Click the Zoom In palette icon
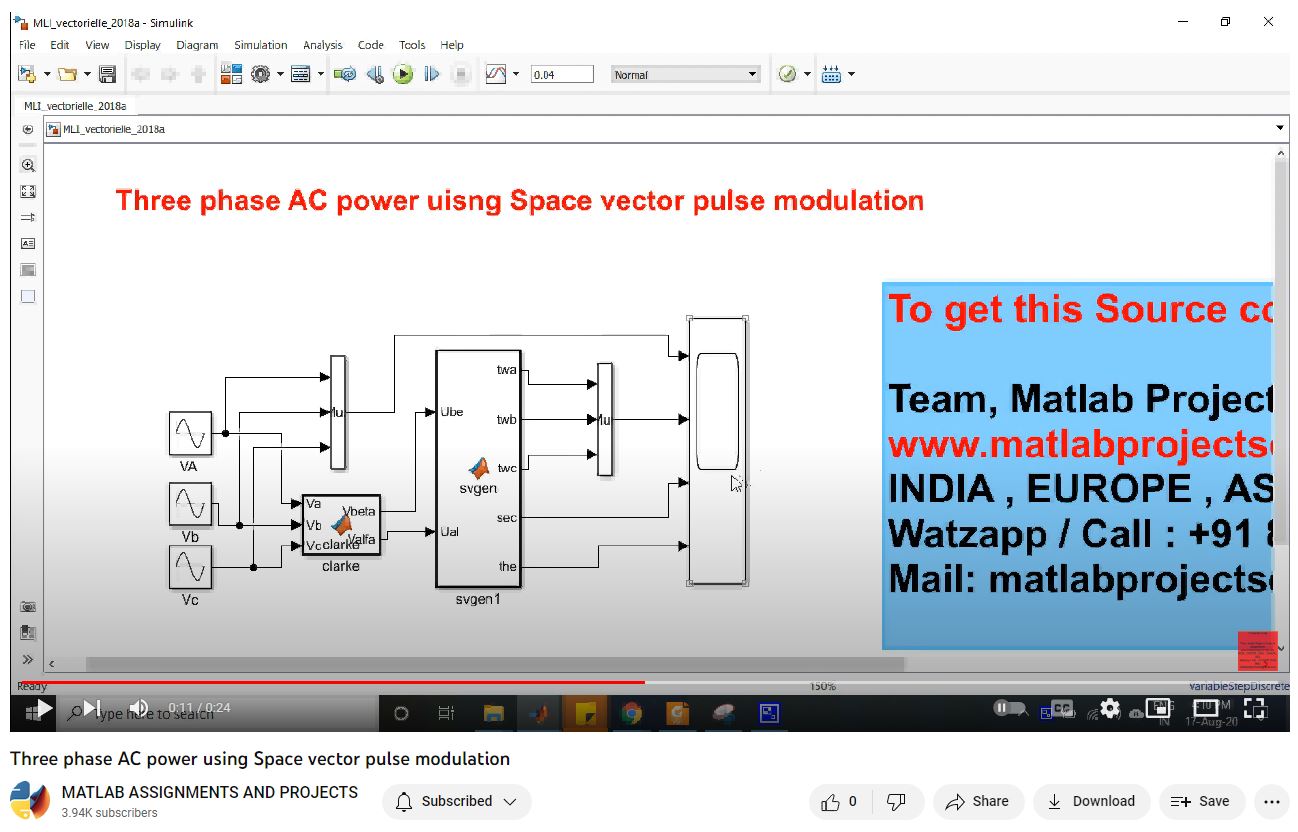This screenshot has width=1298, height=832. (x=28, y=166)
